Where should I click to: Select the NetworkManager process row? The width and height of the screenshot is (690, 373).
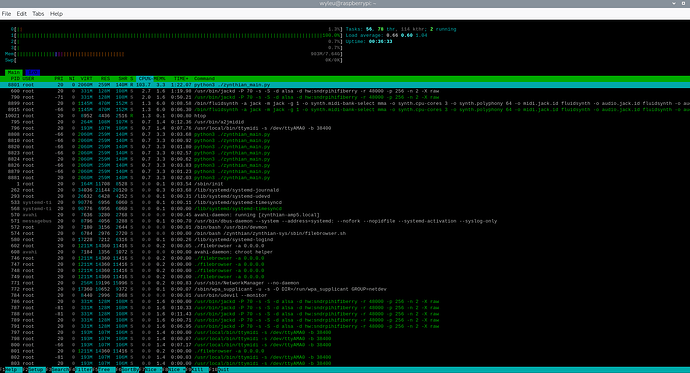345,283
